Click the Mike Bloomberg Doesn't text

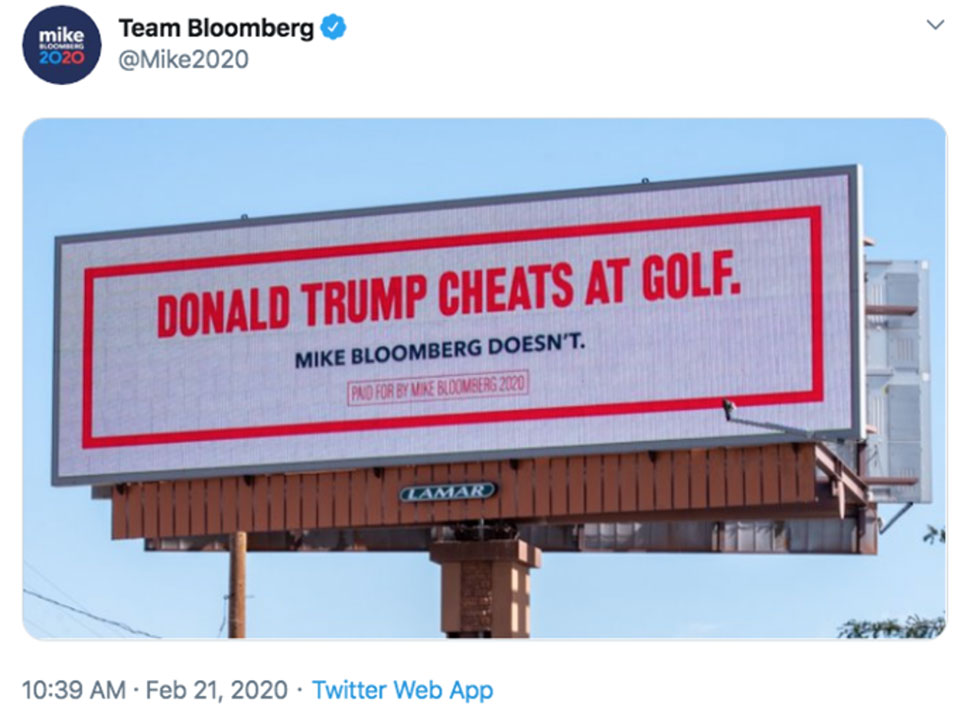click(440, 351)
